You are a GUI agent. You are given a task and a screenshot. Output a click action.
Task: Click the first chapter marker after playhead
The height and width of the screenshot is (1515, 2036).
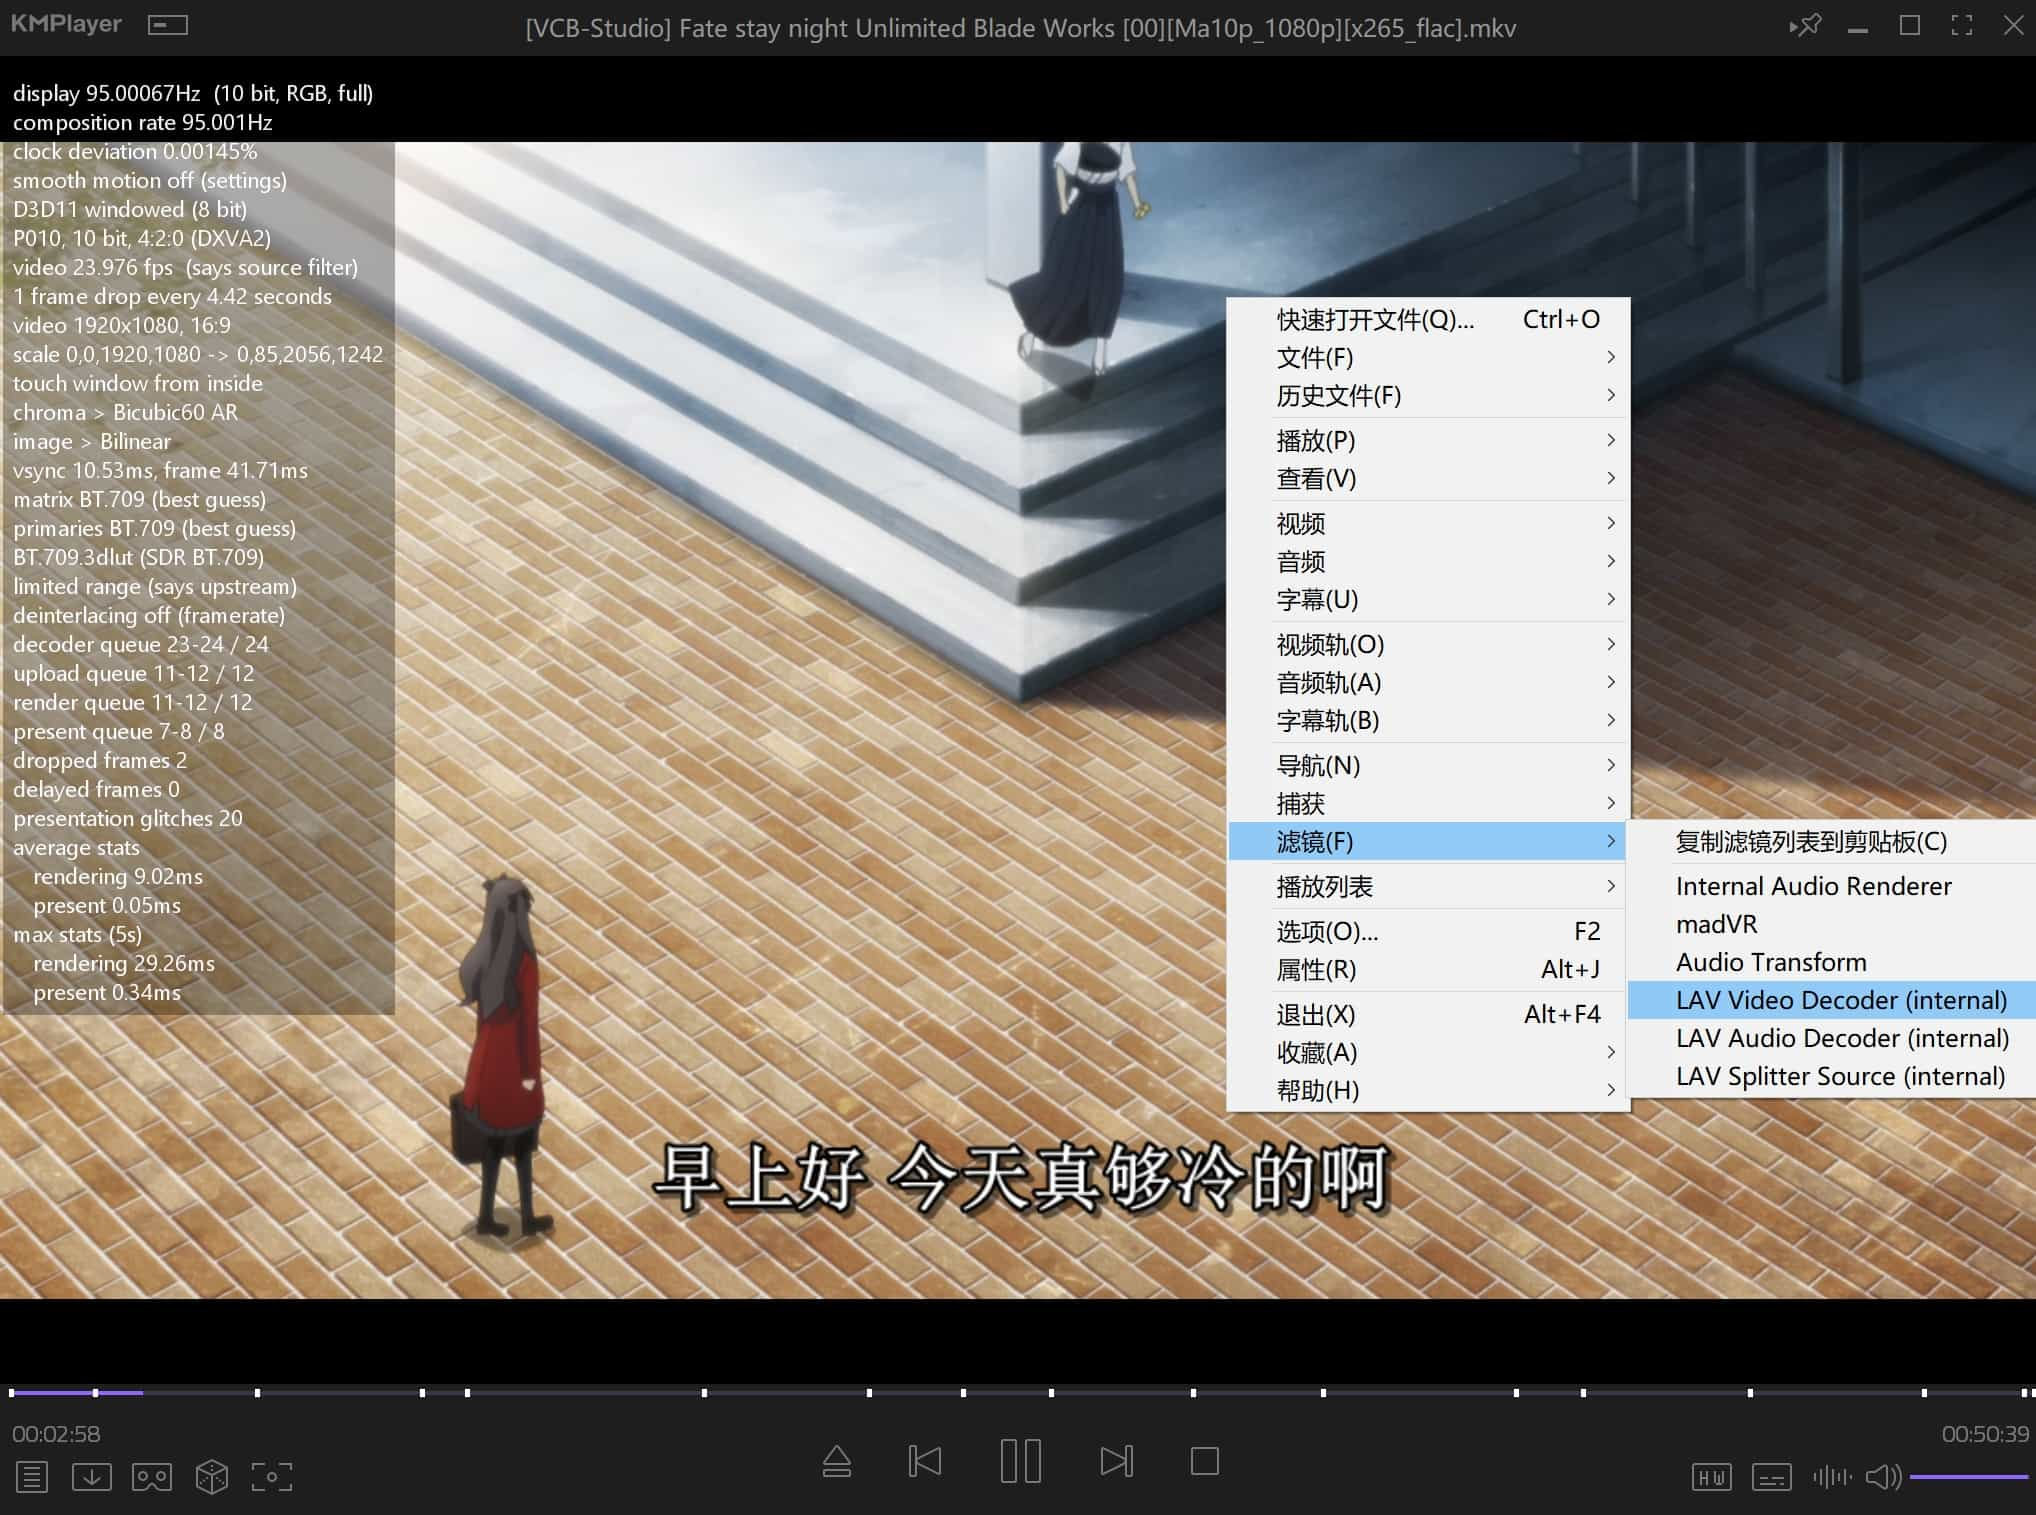tap(257, 1392)
